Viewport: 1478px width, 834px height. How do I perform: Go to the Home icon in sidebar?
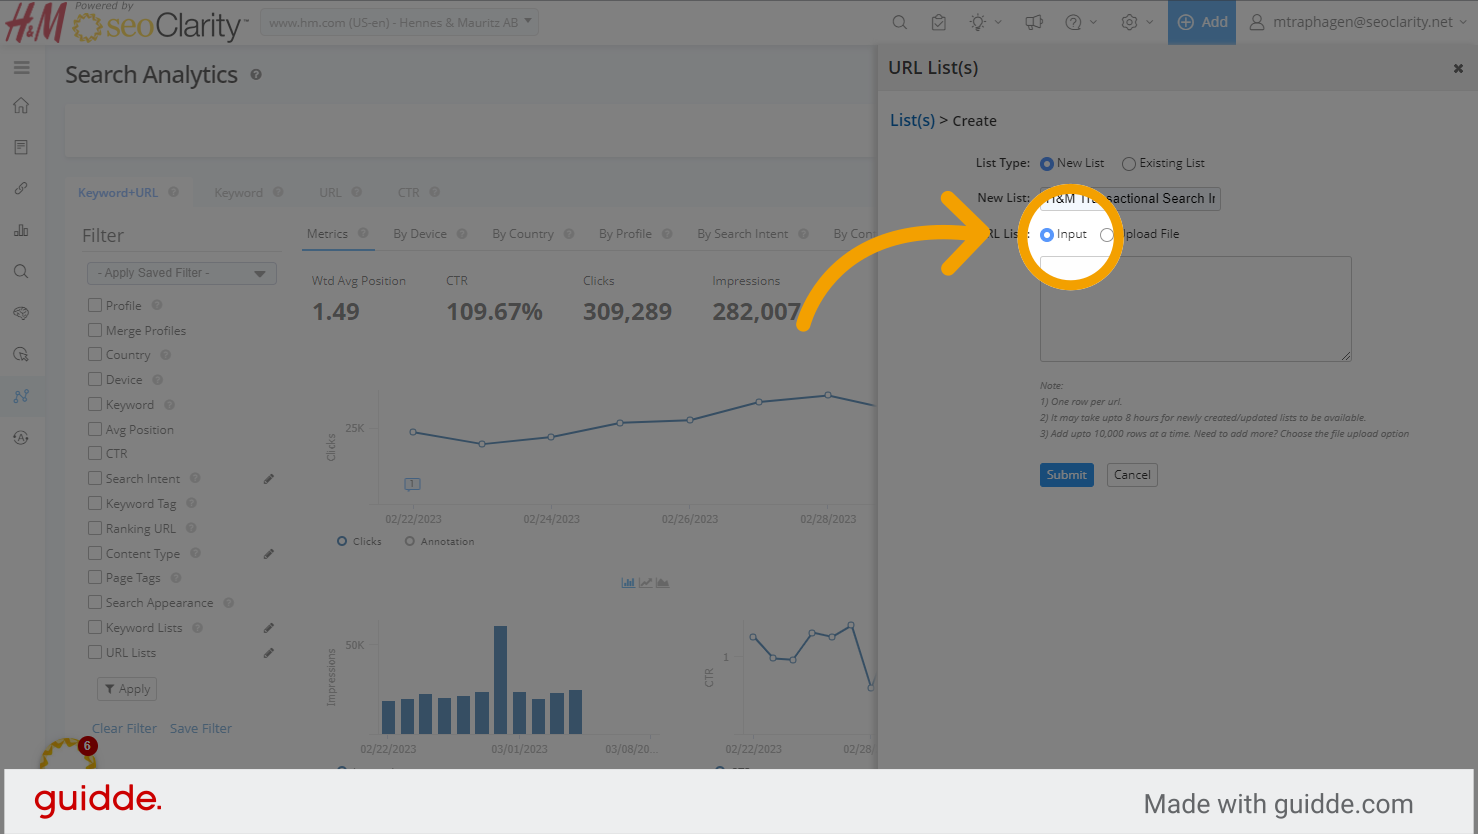[21, 106]
